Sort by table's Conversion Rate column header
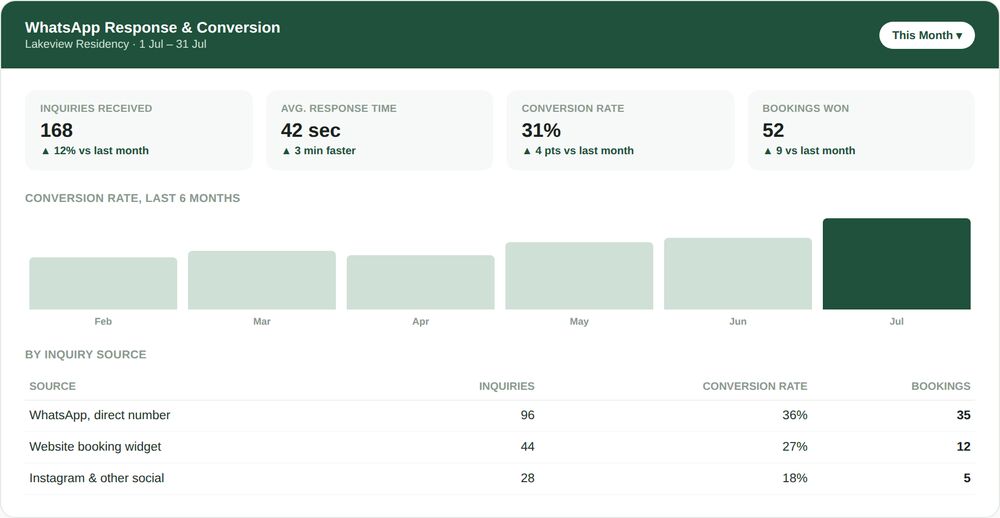 pyautogui.click(x=755, y=386)
